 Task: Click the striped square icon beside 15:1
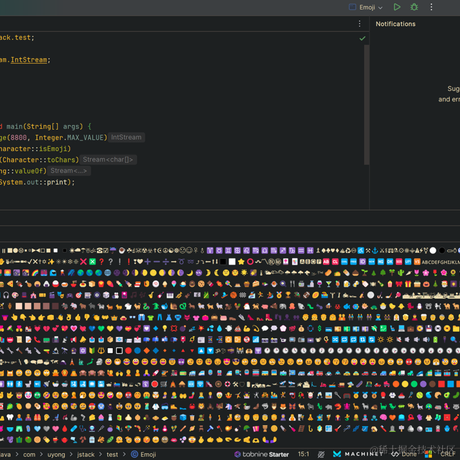point(321,454)
